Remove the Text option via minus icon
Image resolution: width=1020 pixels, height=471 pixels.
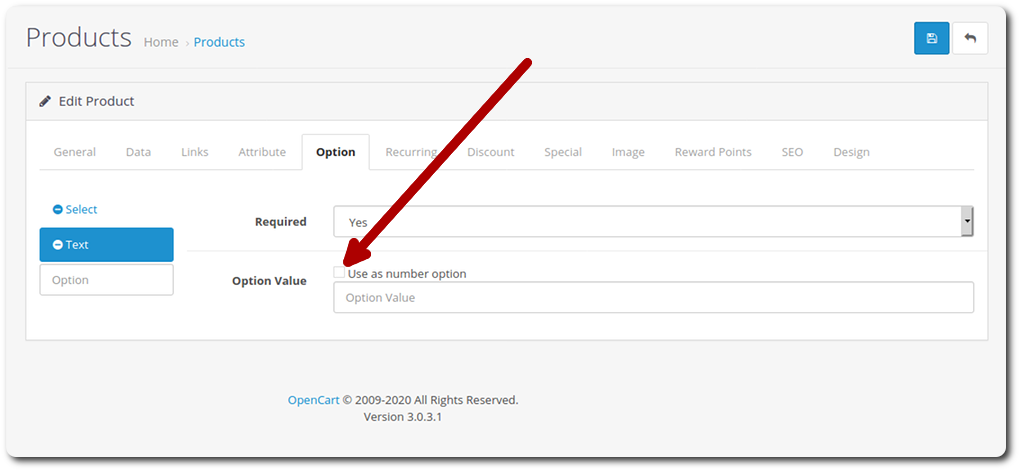tap(57, 245)
